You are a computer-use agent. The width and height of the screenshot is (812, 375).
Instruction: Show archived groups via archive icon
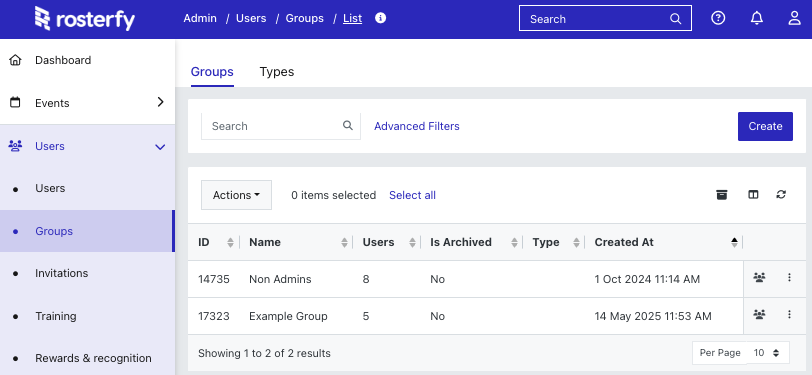coord(722,195)
